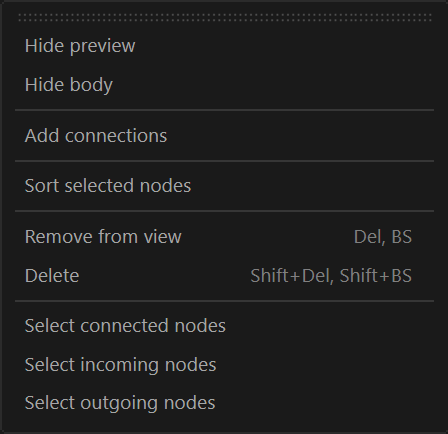Choose Select outgoing nodes

[224, 403]
